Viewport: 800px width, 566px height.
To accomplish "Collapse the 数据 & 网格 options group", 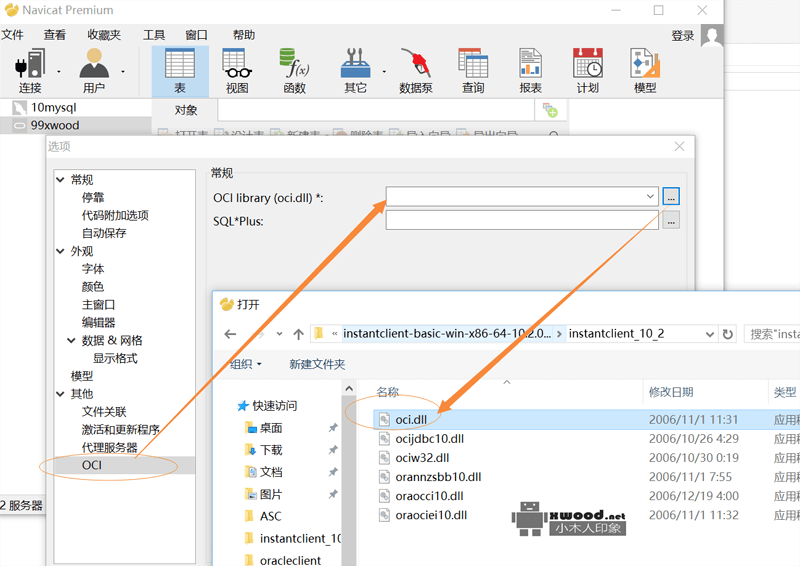I will click(71, 340).
